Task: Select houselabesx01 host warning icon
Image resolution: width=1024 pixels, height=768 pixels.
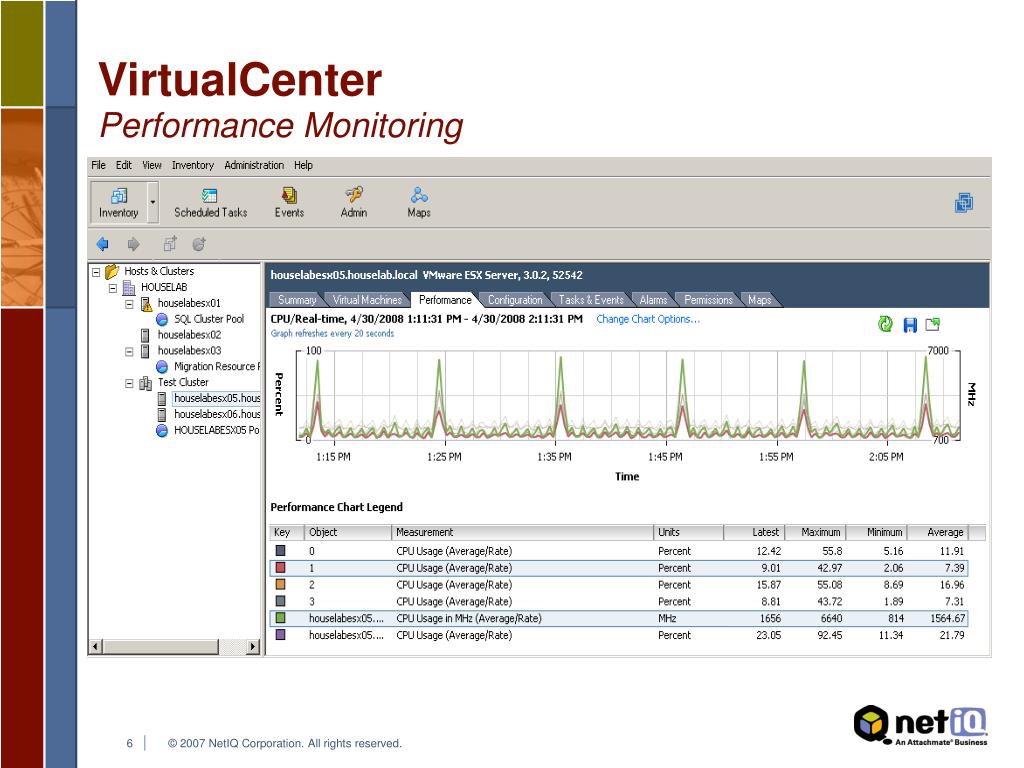Action: [x=146, y=304]
